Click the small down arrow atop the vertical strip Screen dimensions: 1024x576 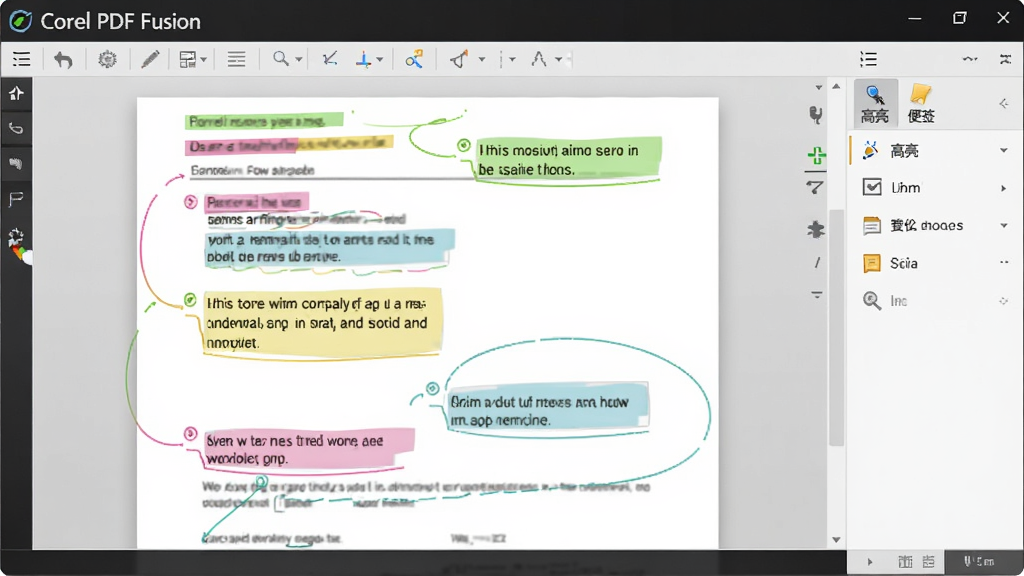pos(818,87)
